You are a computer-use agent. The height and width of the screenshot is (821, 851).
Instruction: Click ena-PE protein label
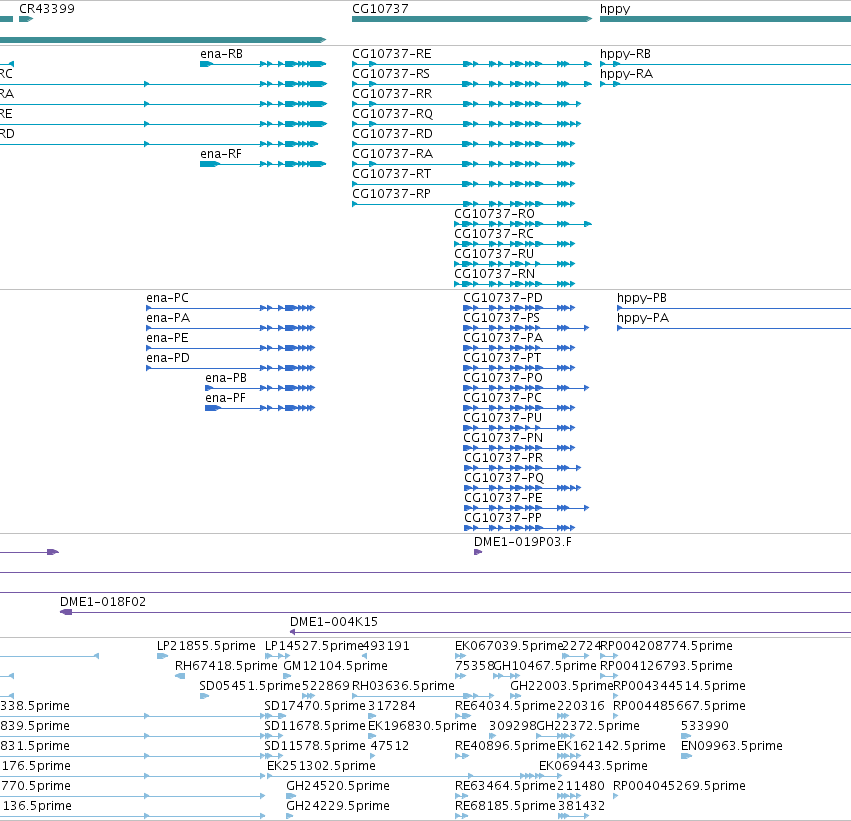[x=167, y=338]
